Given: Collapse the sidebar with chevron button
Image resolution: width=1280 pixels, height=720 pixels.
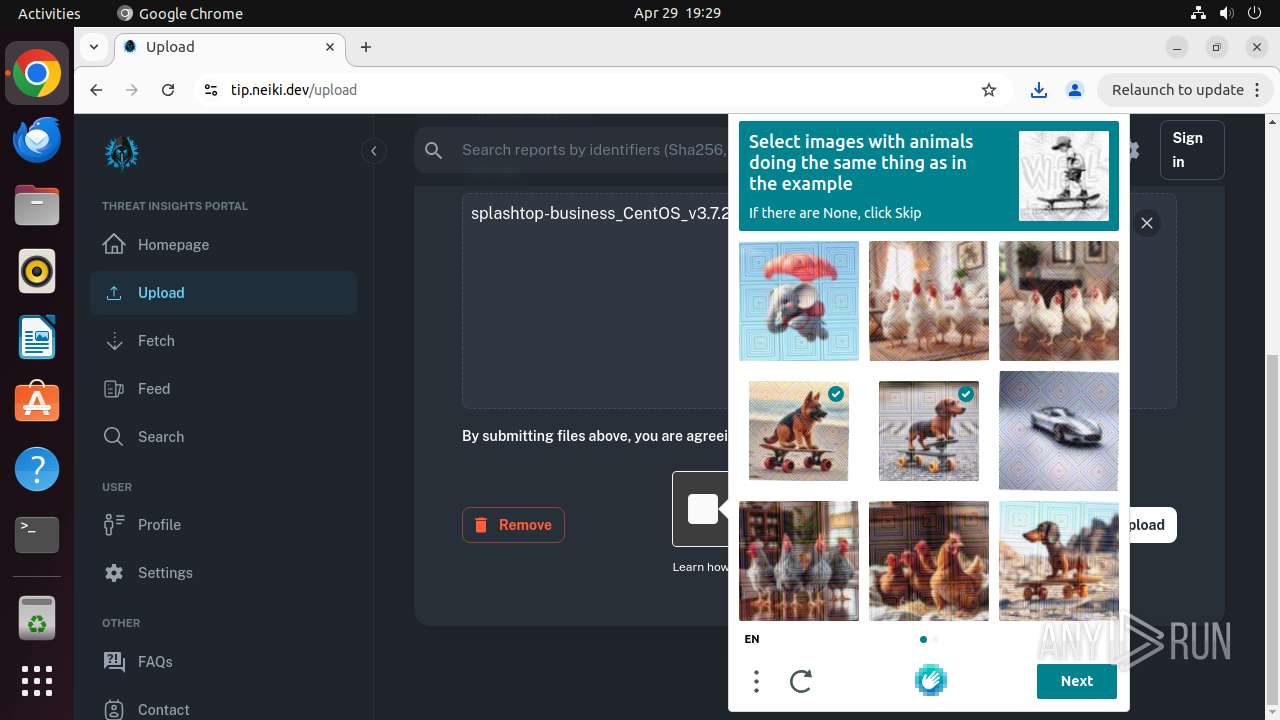Looking at the screenshot, I should point(373,151).
